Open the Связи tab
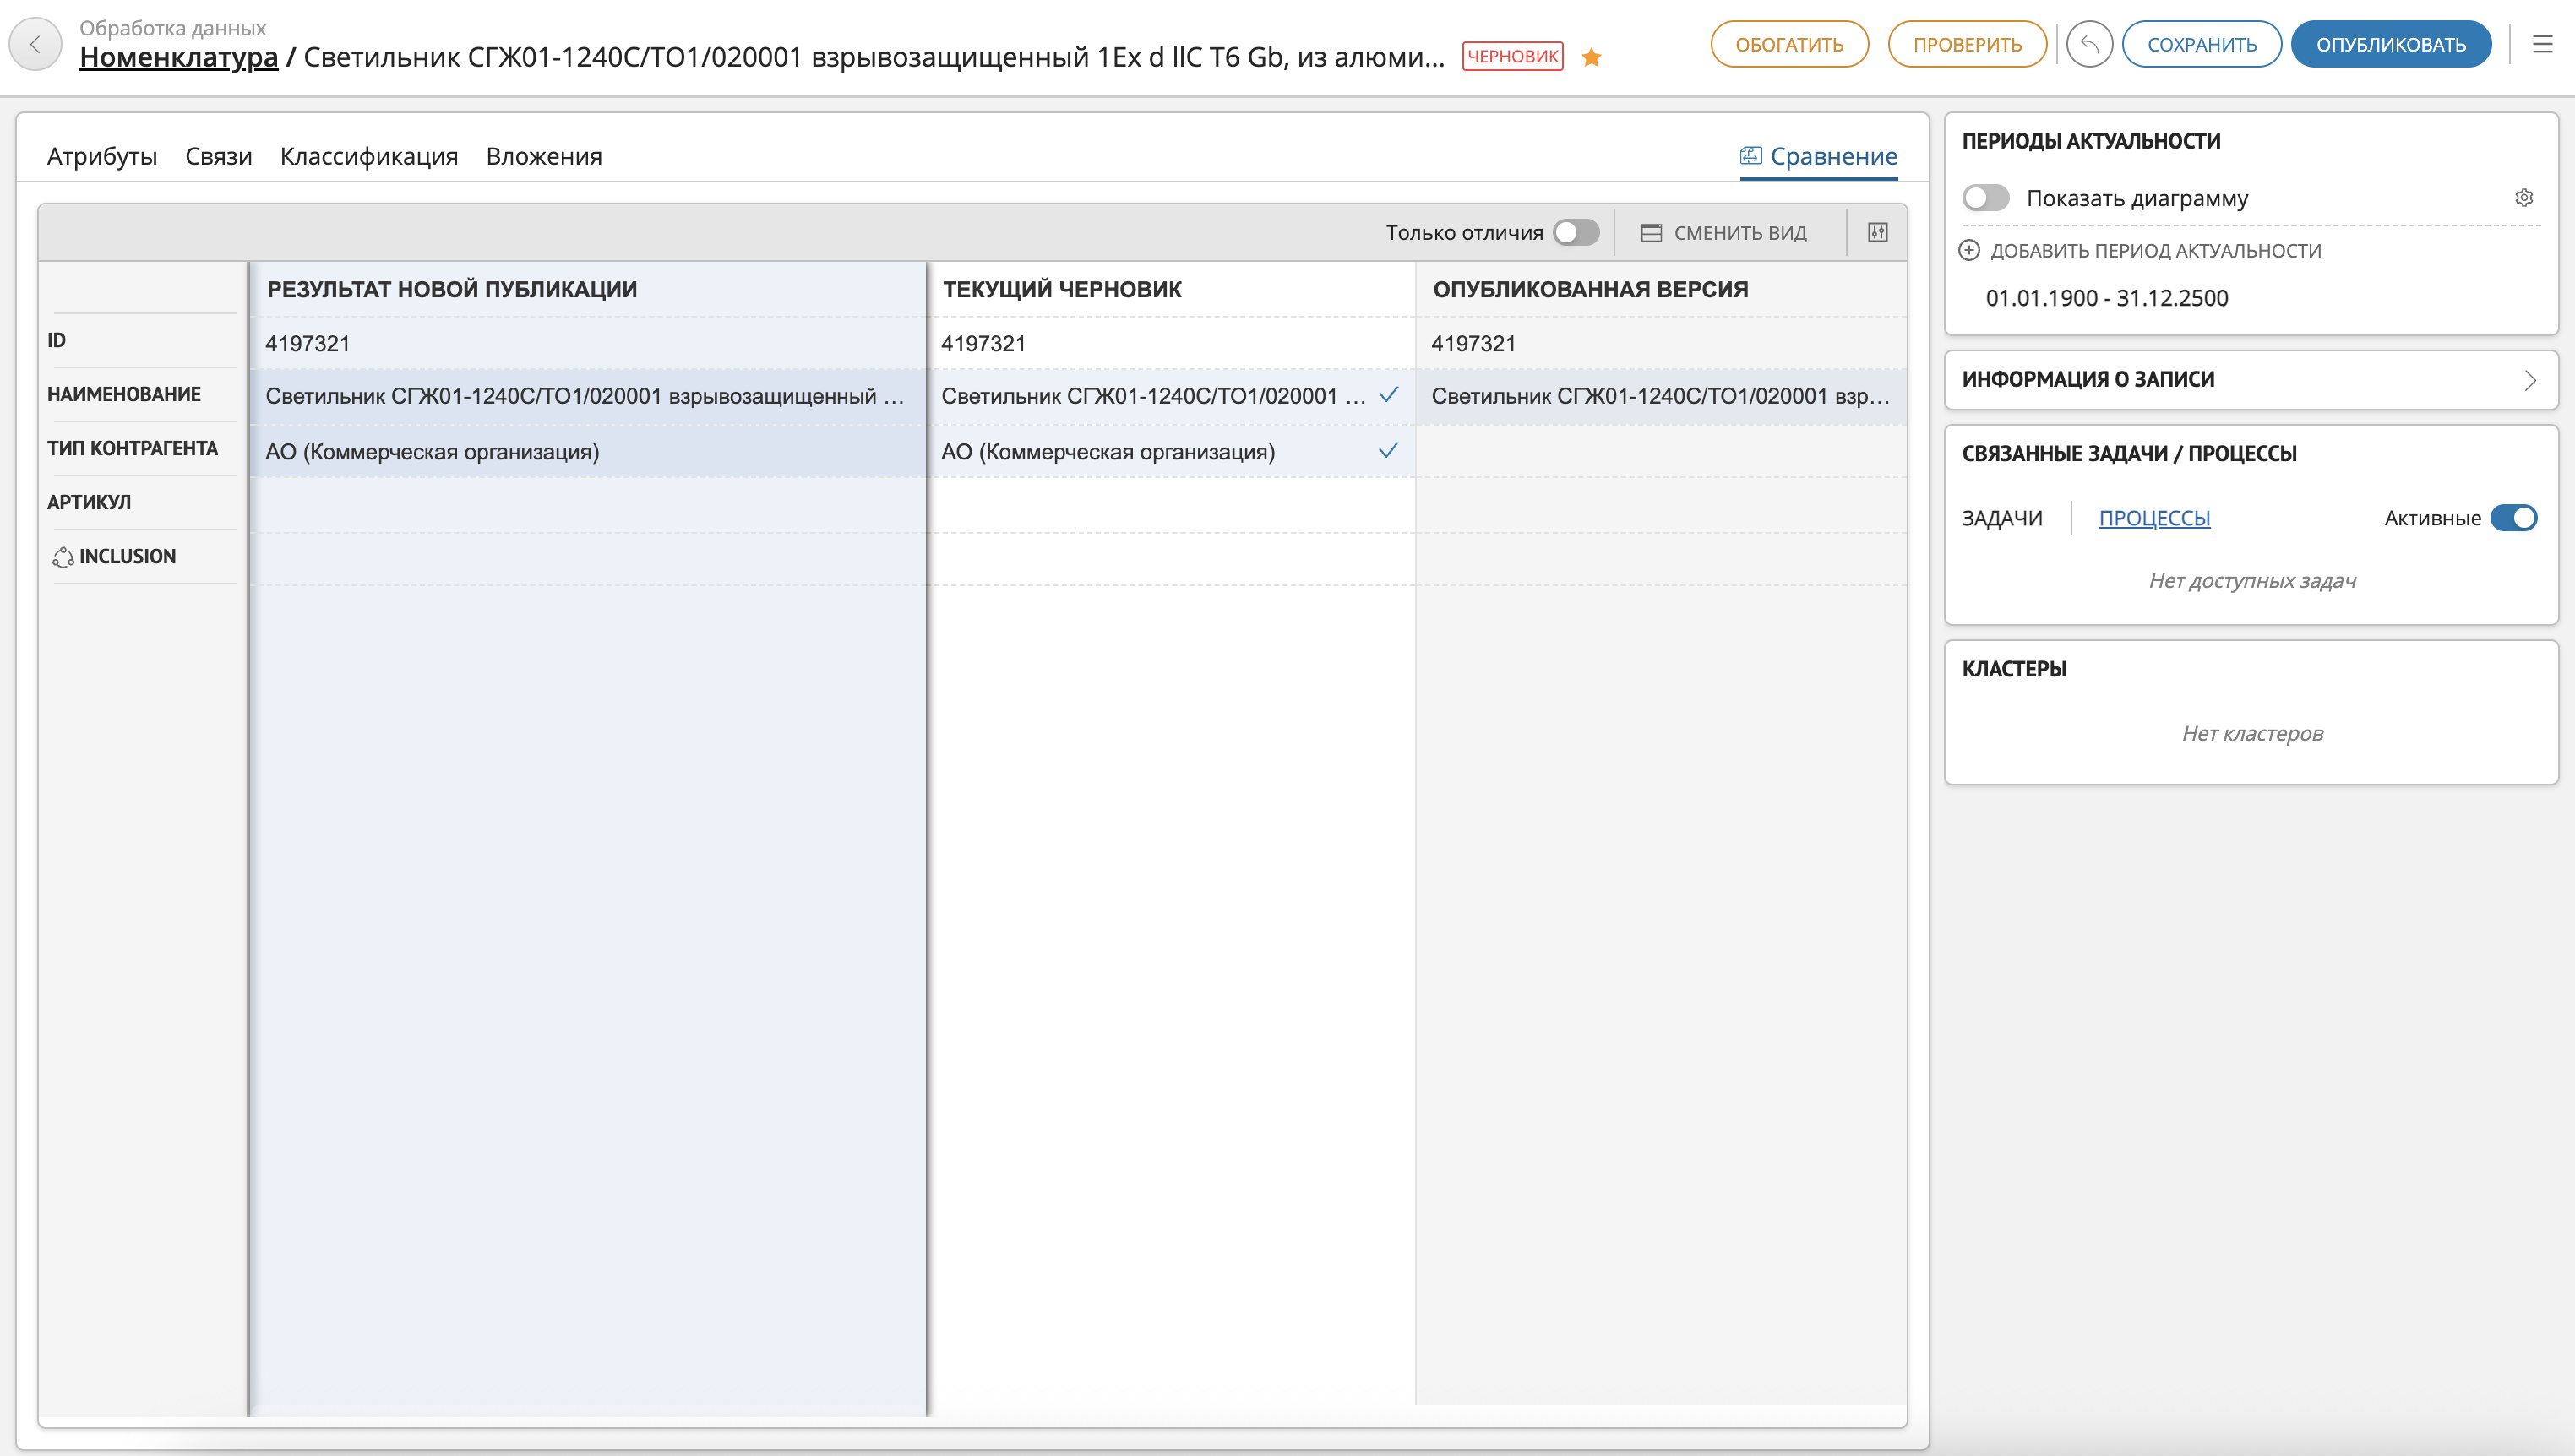Screen dimensions: 2575x1456 218,156
